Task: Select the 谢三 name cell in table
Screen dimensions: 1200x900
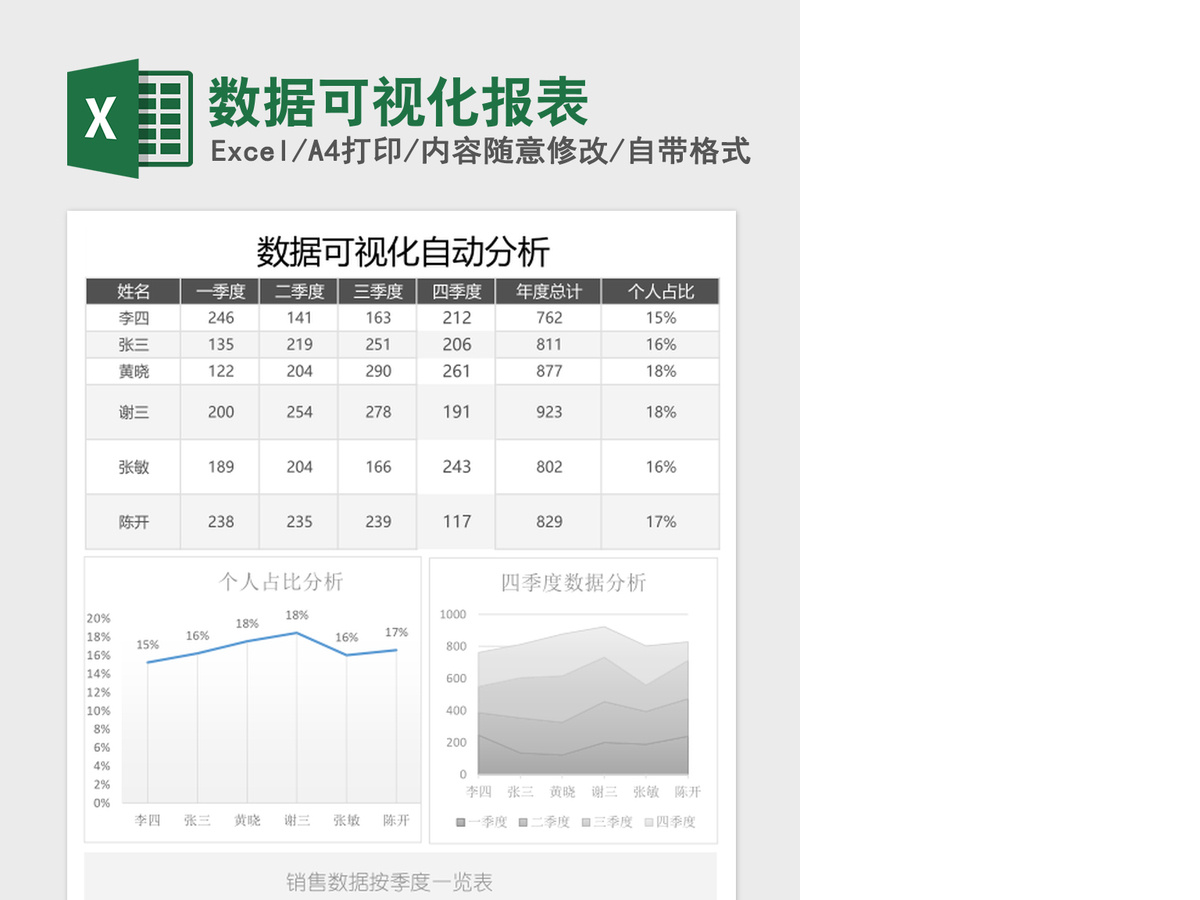Action: 133,412
